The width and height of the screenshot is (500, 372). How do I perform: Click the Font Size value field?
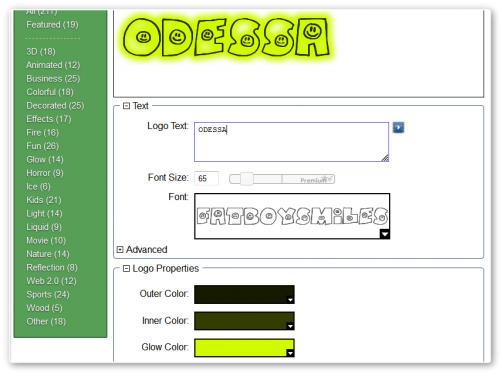point(206,178)
